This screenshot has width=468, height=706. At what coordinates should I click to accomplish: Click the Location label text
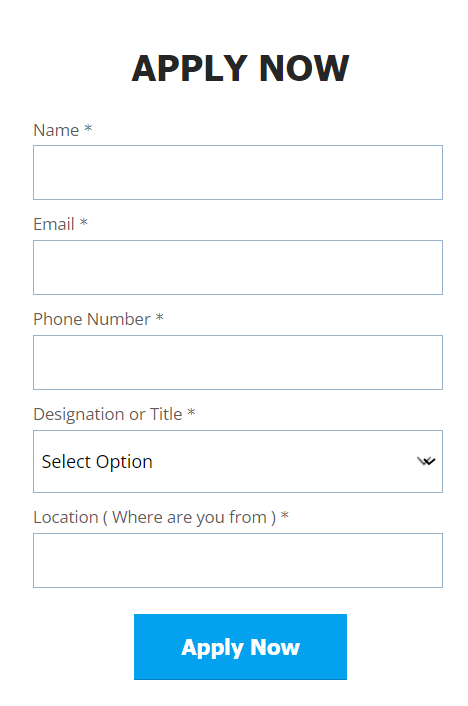(66, 517)
